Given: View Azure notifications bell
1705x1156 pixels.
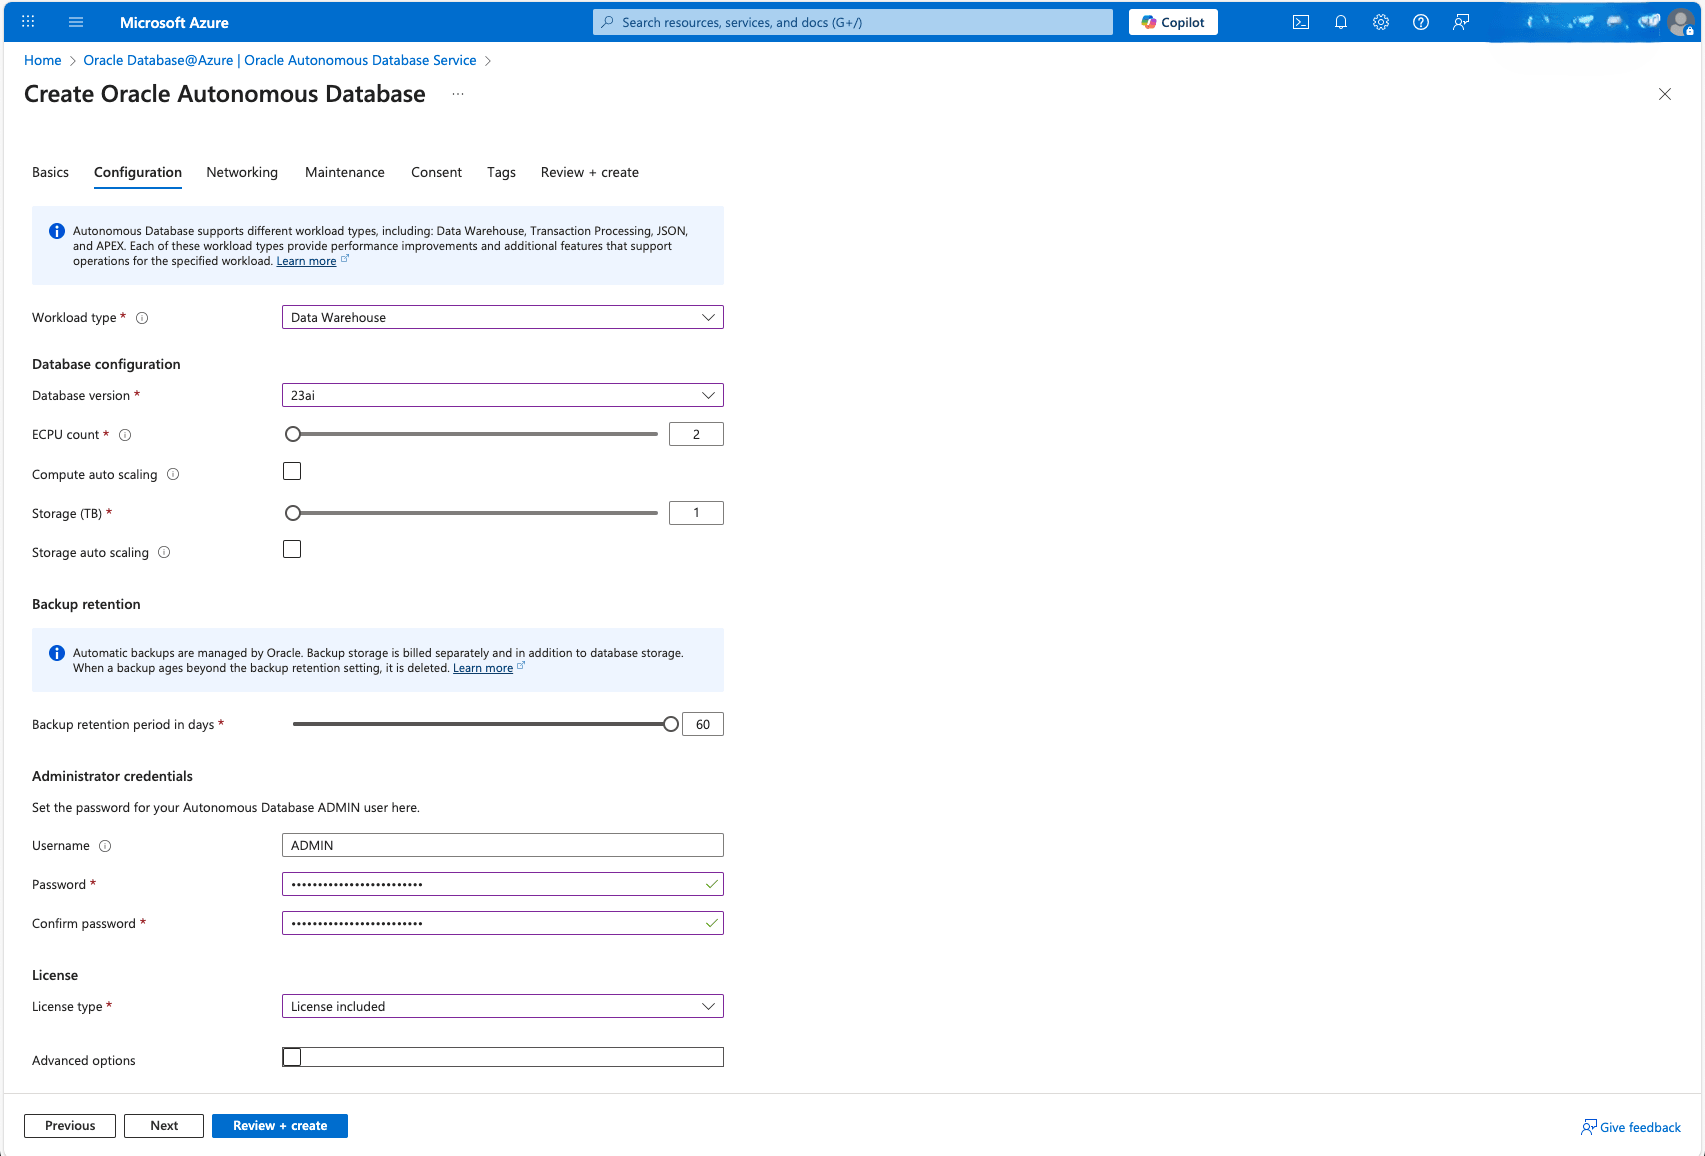Looking at the screenshot, I should [1341, 21].
